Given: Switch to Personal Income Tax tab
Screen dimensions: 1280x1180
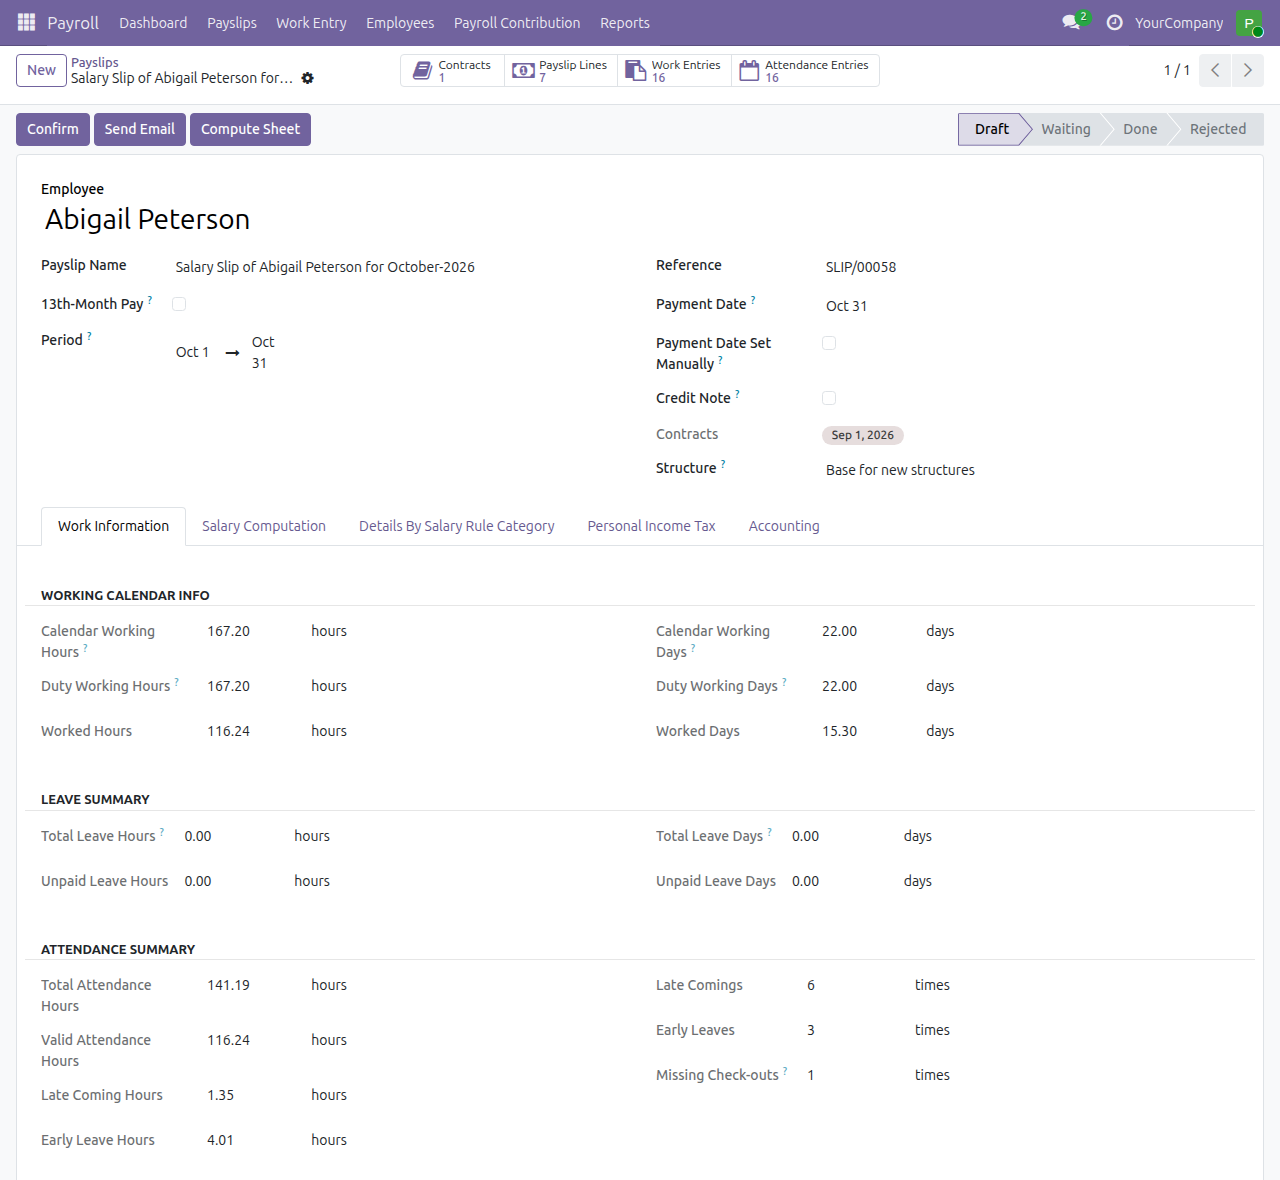Looking at the screenshot, I should [651, 526].
